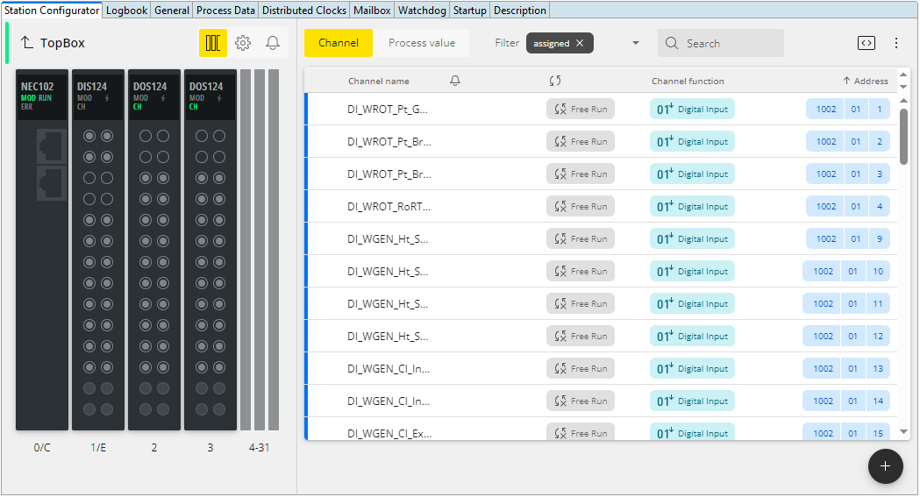Click the bell icon in column header
The image size is (920, 497).
(x=456, y=81)
